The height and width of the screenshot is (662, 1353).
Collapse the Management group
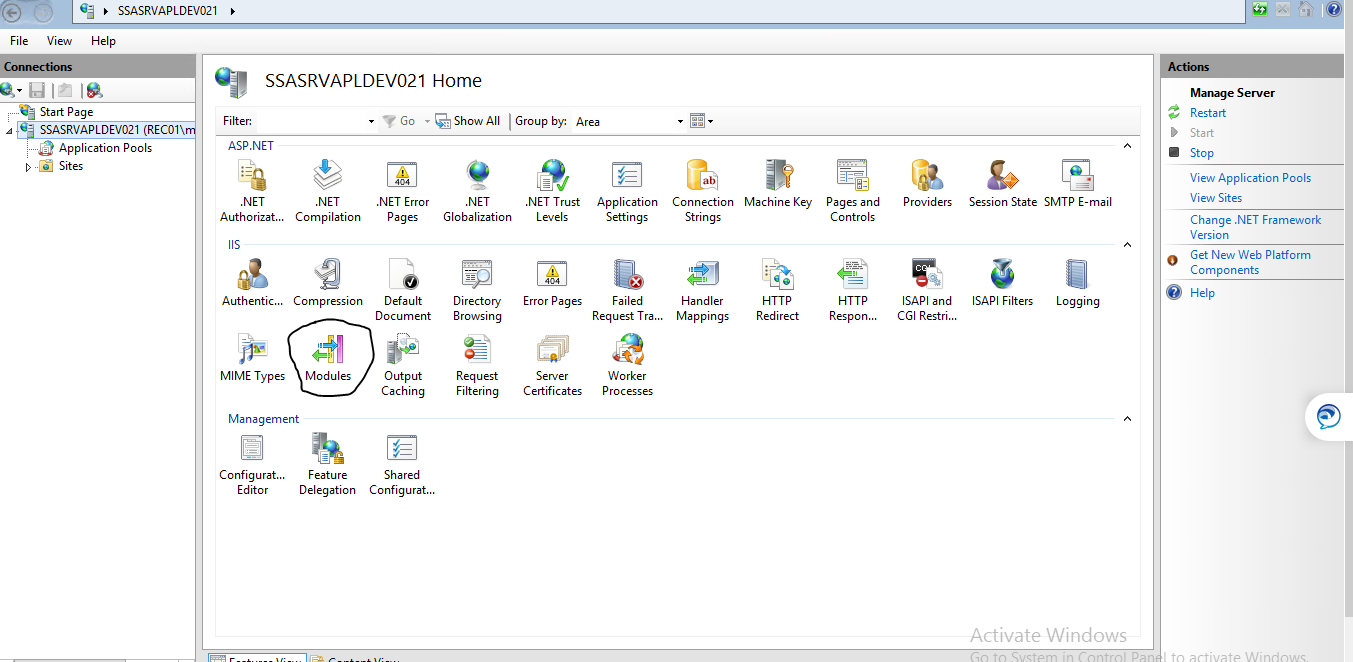click(x=1127, y=419)
